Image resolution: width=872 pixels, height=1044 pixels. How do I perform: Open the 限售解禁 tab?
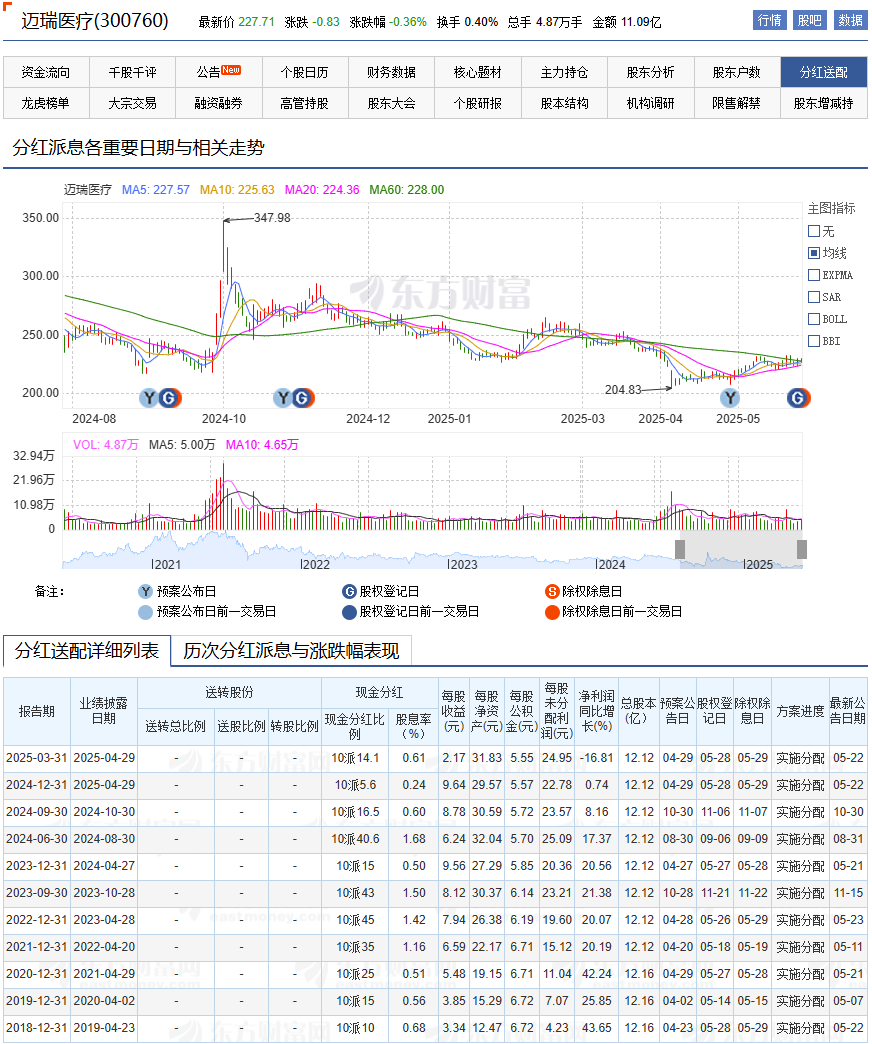(x=737, y=103)
